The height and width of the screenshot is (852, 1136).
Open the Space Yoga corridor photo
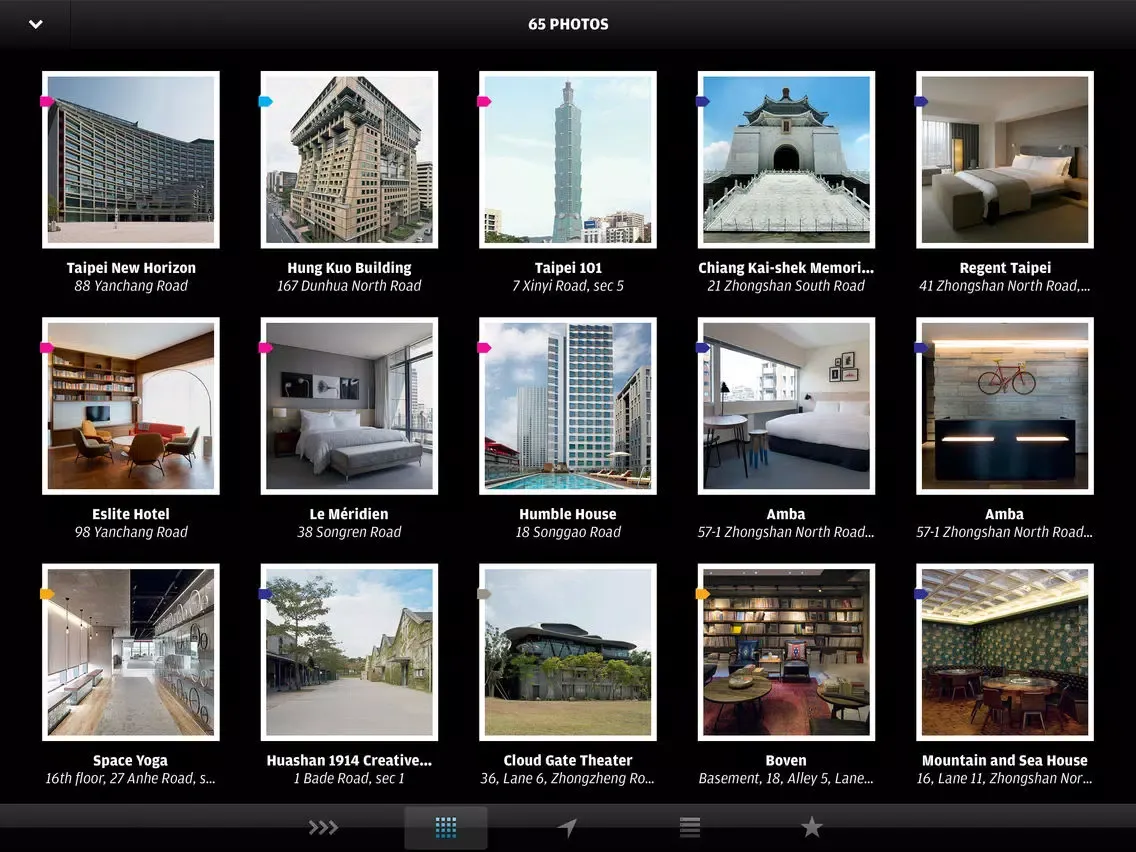[x=130, y=652]
